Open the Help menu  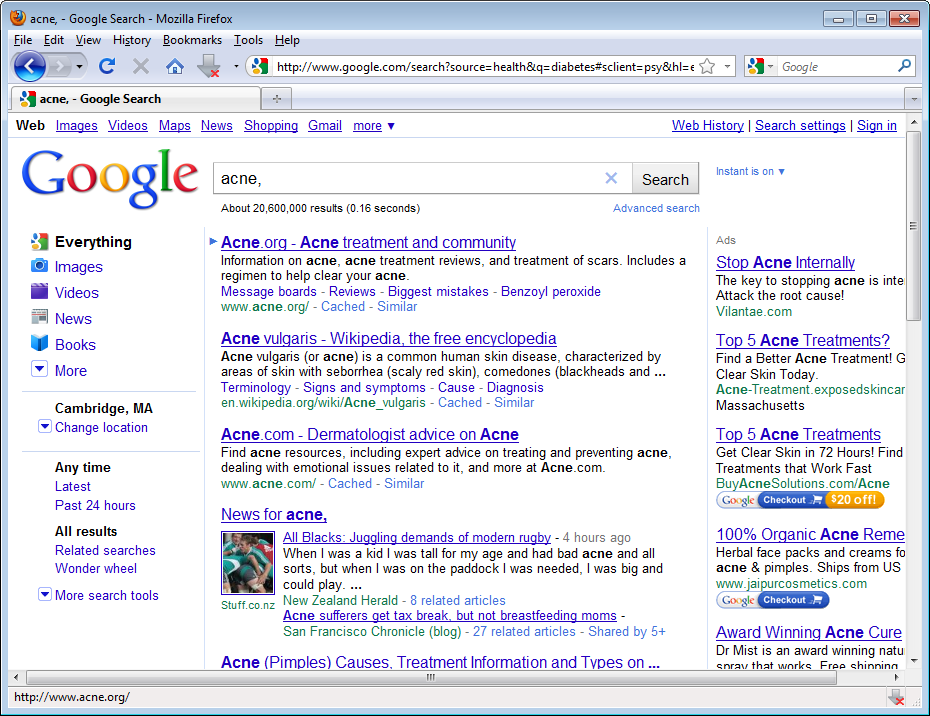coord(287,40)
